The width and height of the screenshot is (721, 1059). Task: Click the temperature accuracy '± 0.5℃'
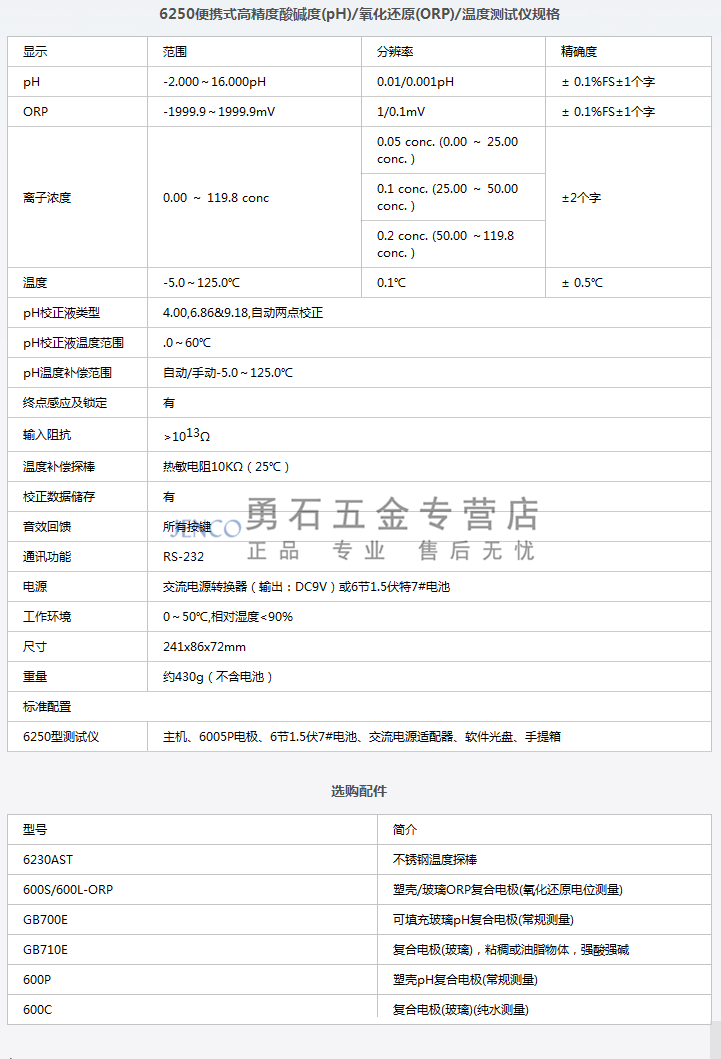click(x=582, y=283)
